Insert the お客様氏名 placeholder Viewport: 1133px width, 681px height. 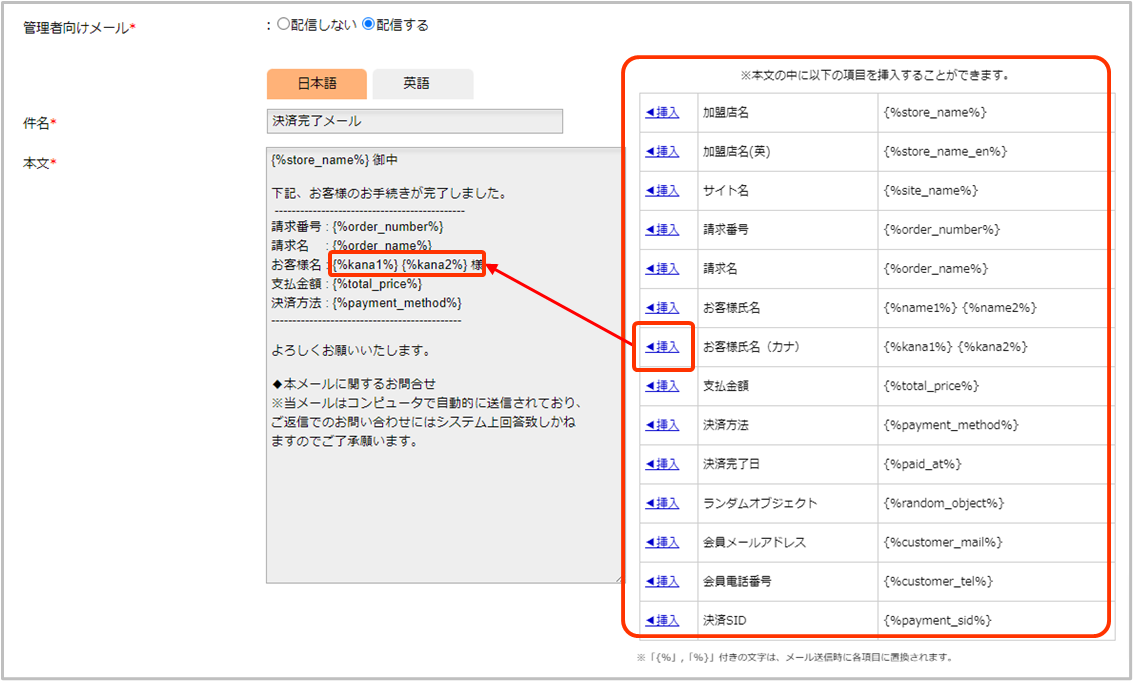662,308
